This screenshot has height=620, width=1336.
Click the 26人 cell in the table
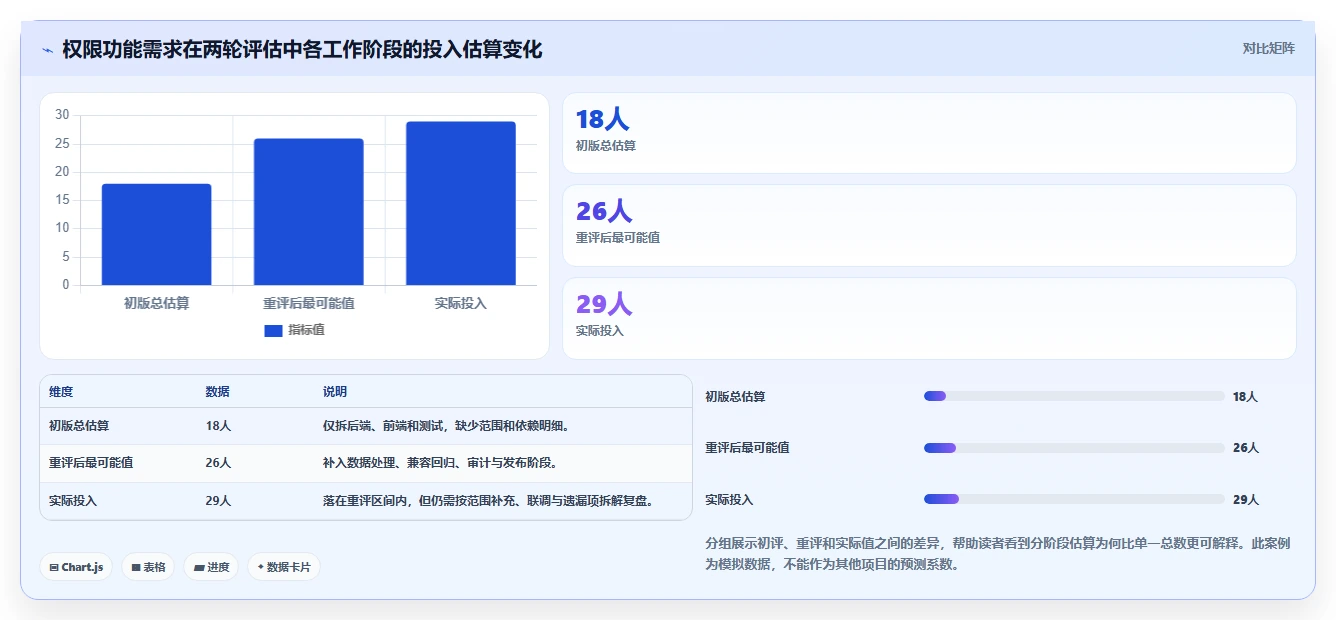(218, 463)
